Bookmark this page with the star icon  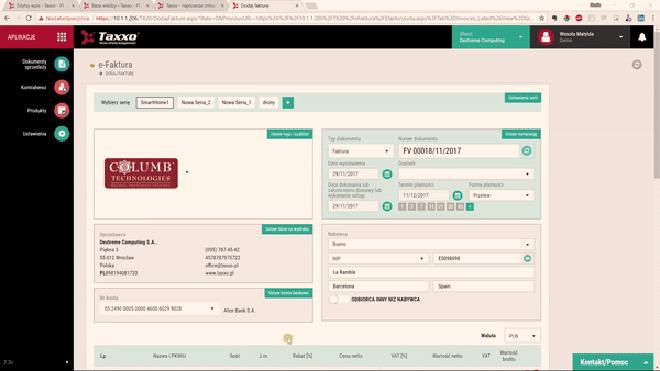(x=541, y=18)
